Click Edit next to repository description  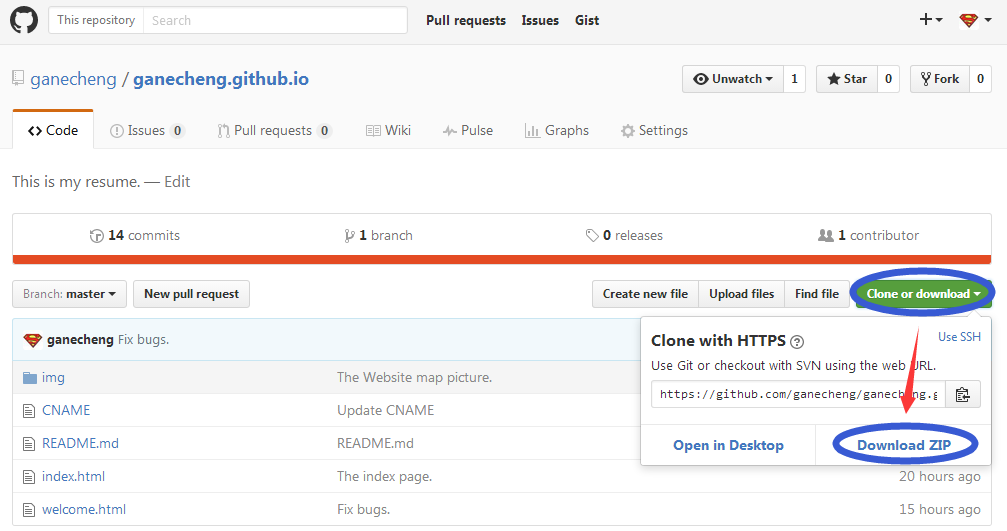pyautogui.click(x=177, y=182)
